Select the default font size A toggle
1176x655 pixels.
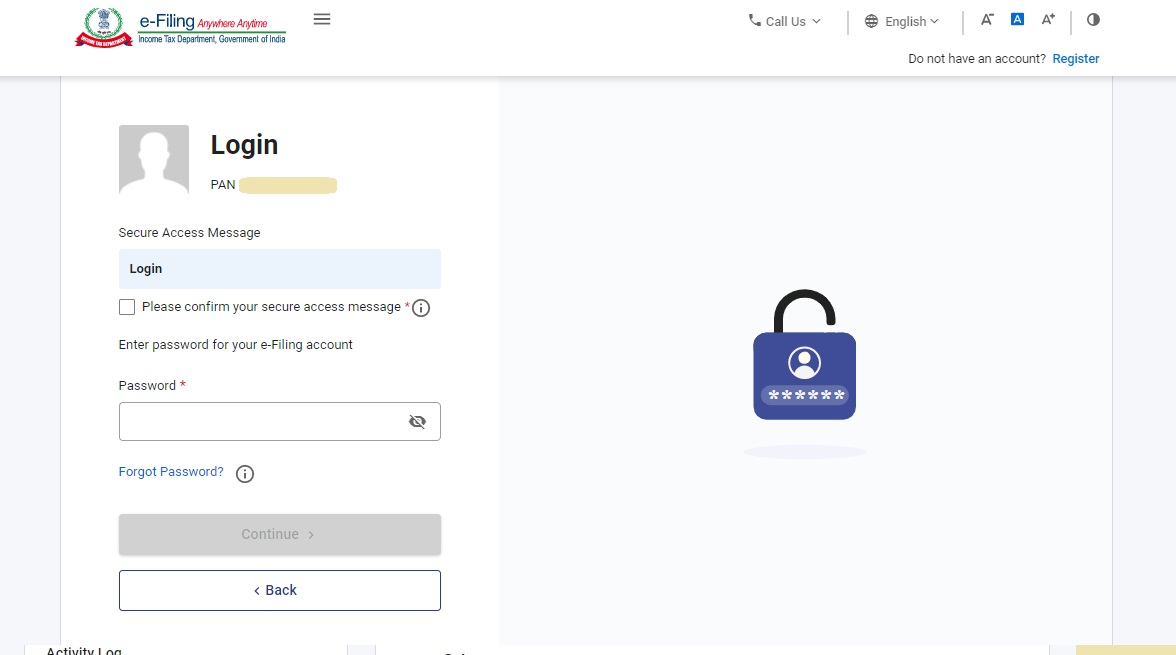(1017, 18)
